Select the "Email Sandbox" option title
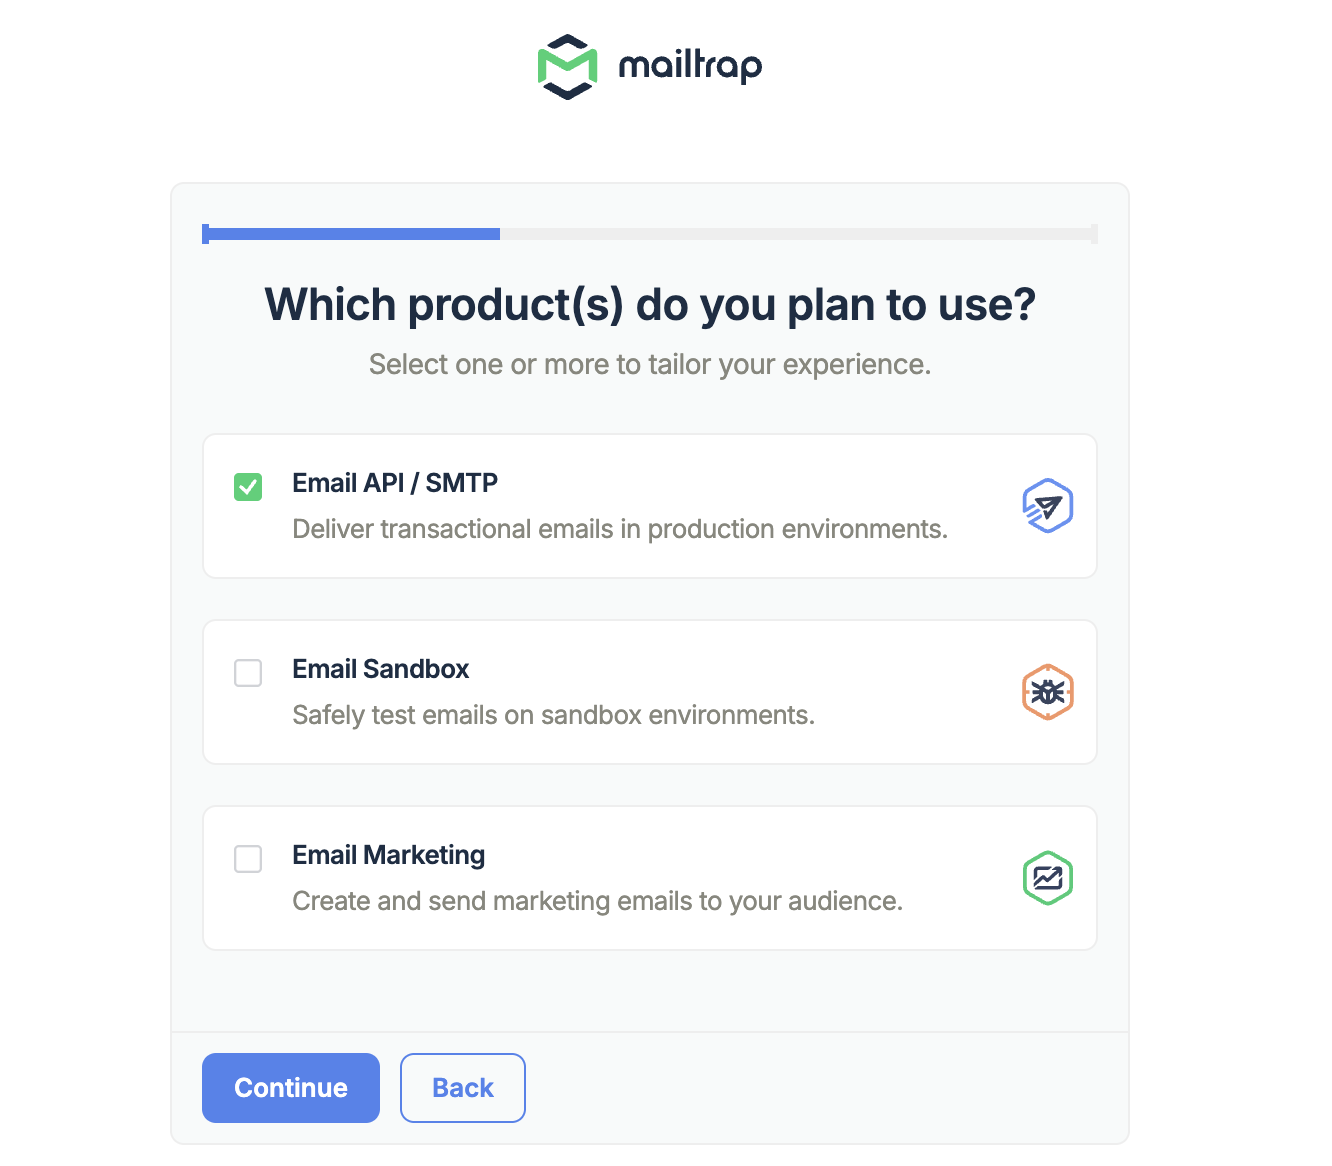The height and width of the screenshot is (1166, 1332). click(x=380, y=669)
